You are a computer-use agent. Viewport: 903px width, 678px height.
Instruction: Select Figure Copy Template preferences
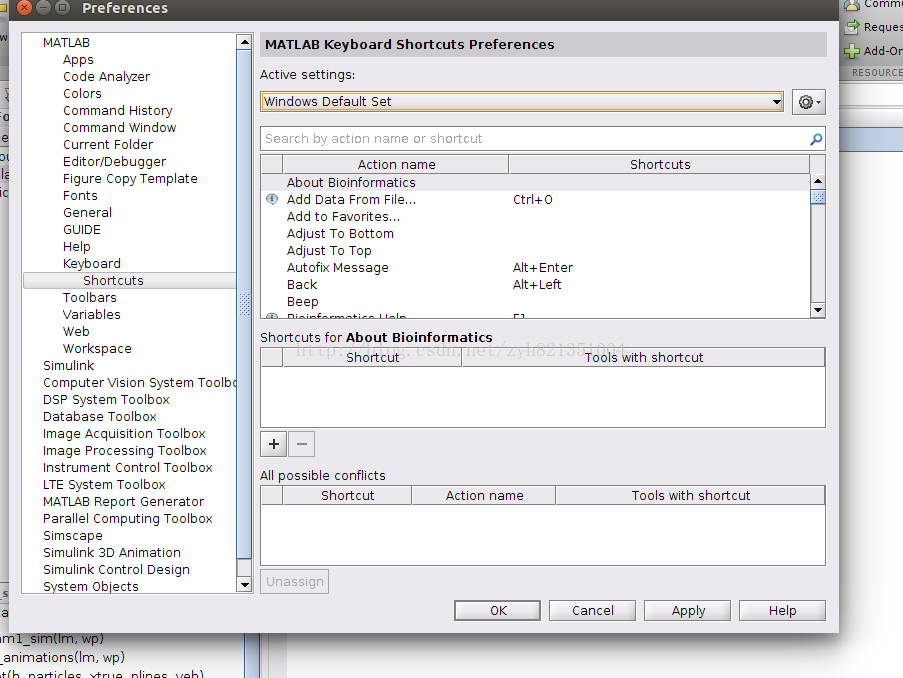point(130,179)
